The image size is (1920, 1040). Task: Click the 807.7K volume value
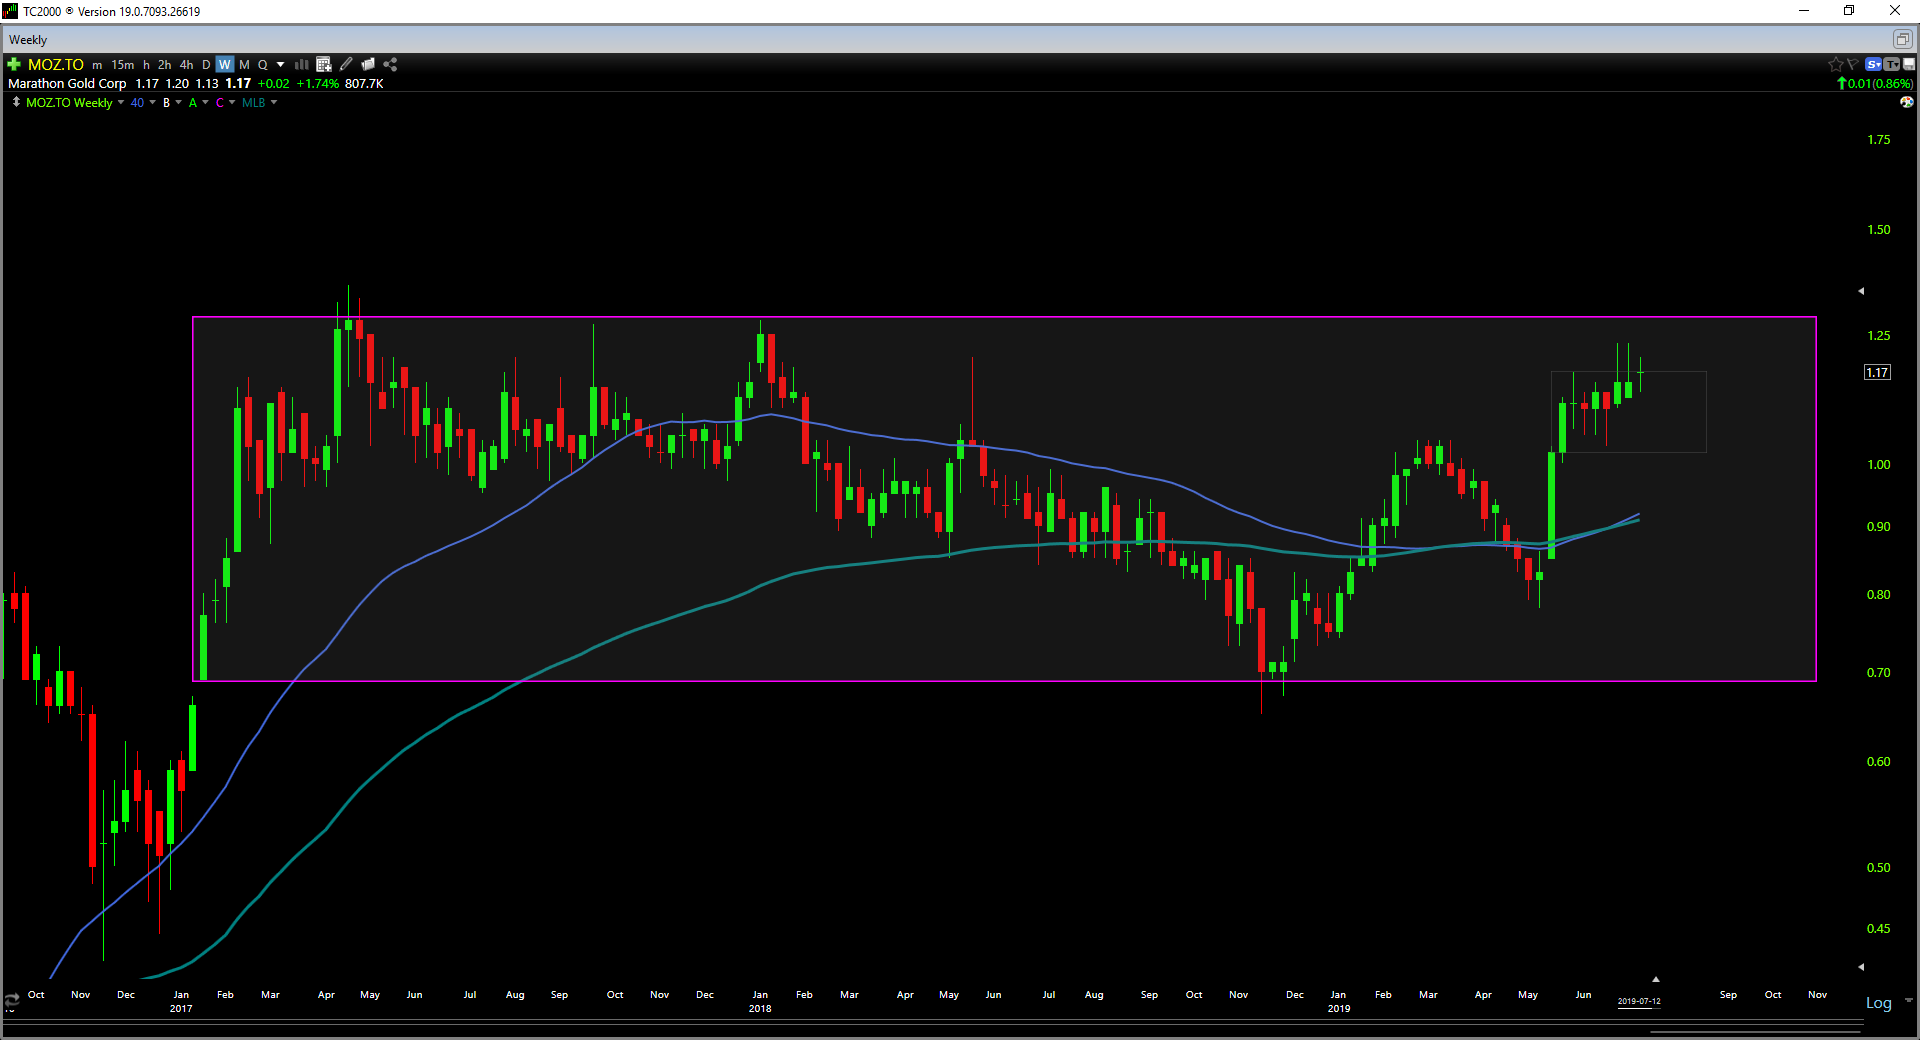[364, 84]
